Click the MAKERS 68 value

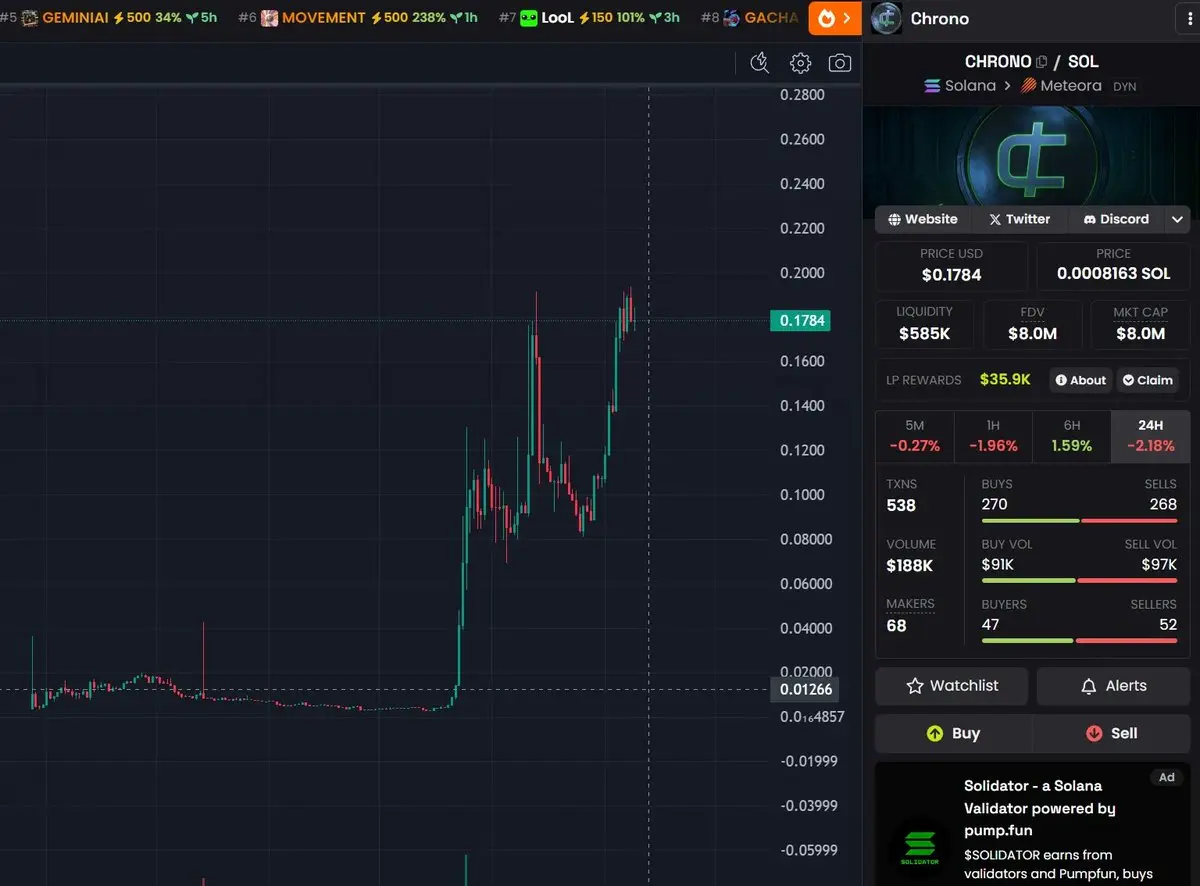(896, 626)
